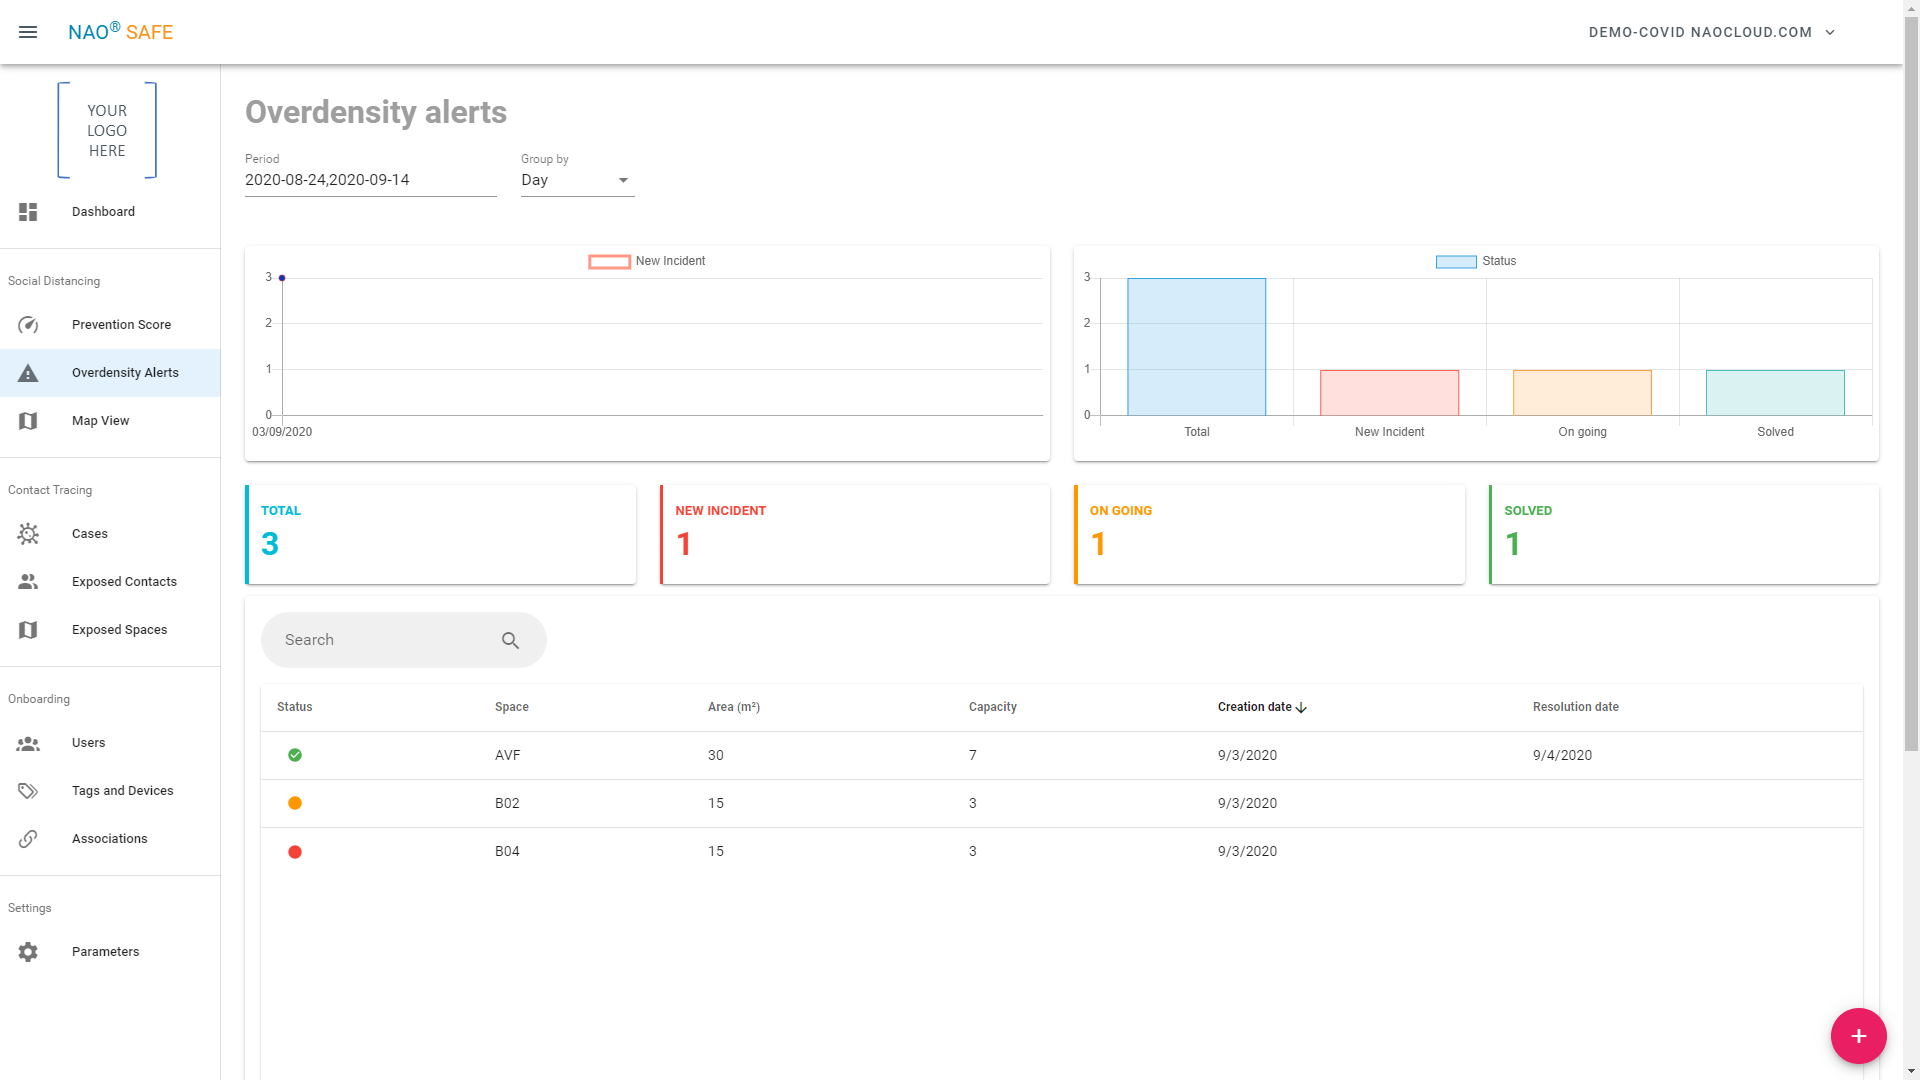This screenshot has height=1080, width=1920.
Task: Click the New Incident bar in chart
Action: pyautogui.click(x=1389, y=393)
